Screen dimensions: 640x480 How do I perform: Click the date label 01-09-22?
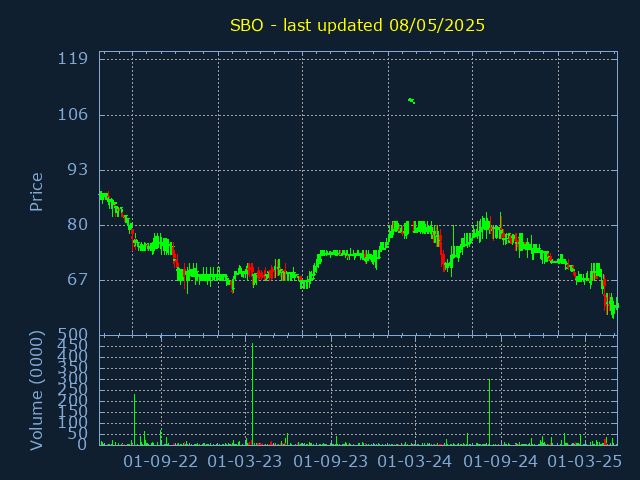click(161, 462)
